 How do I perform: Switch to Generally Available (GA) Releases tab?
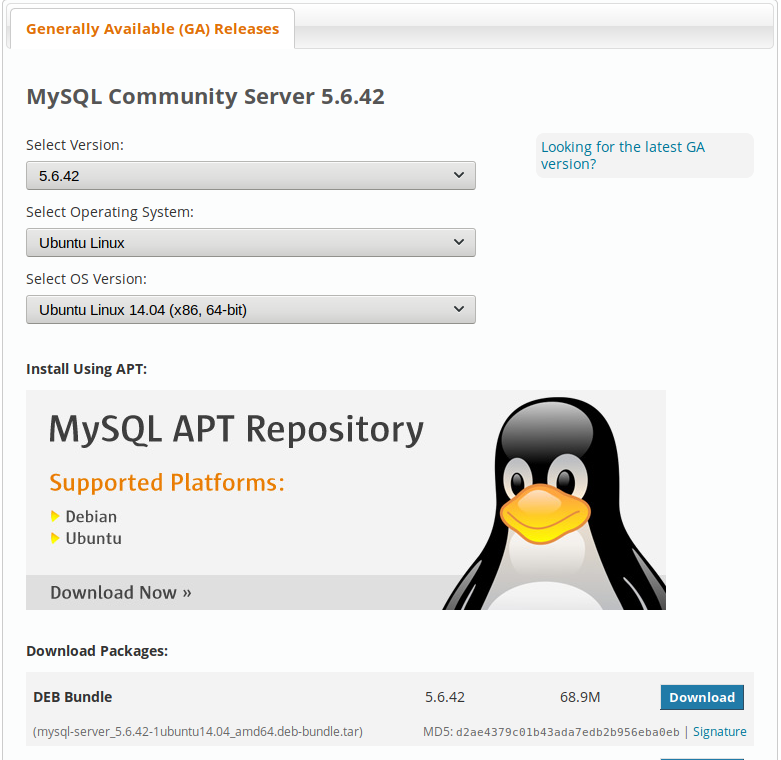point(152,29)
